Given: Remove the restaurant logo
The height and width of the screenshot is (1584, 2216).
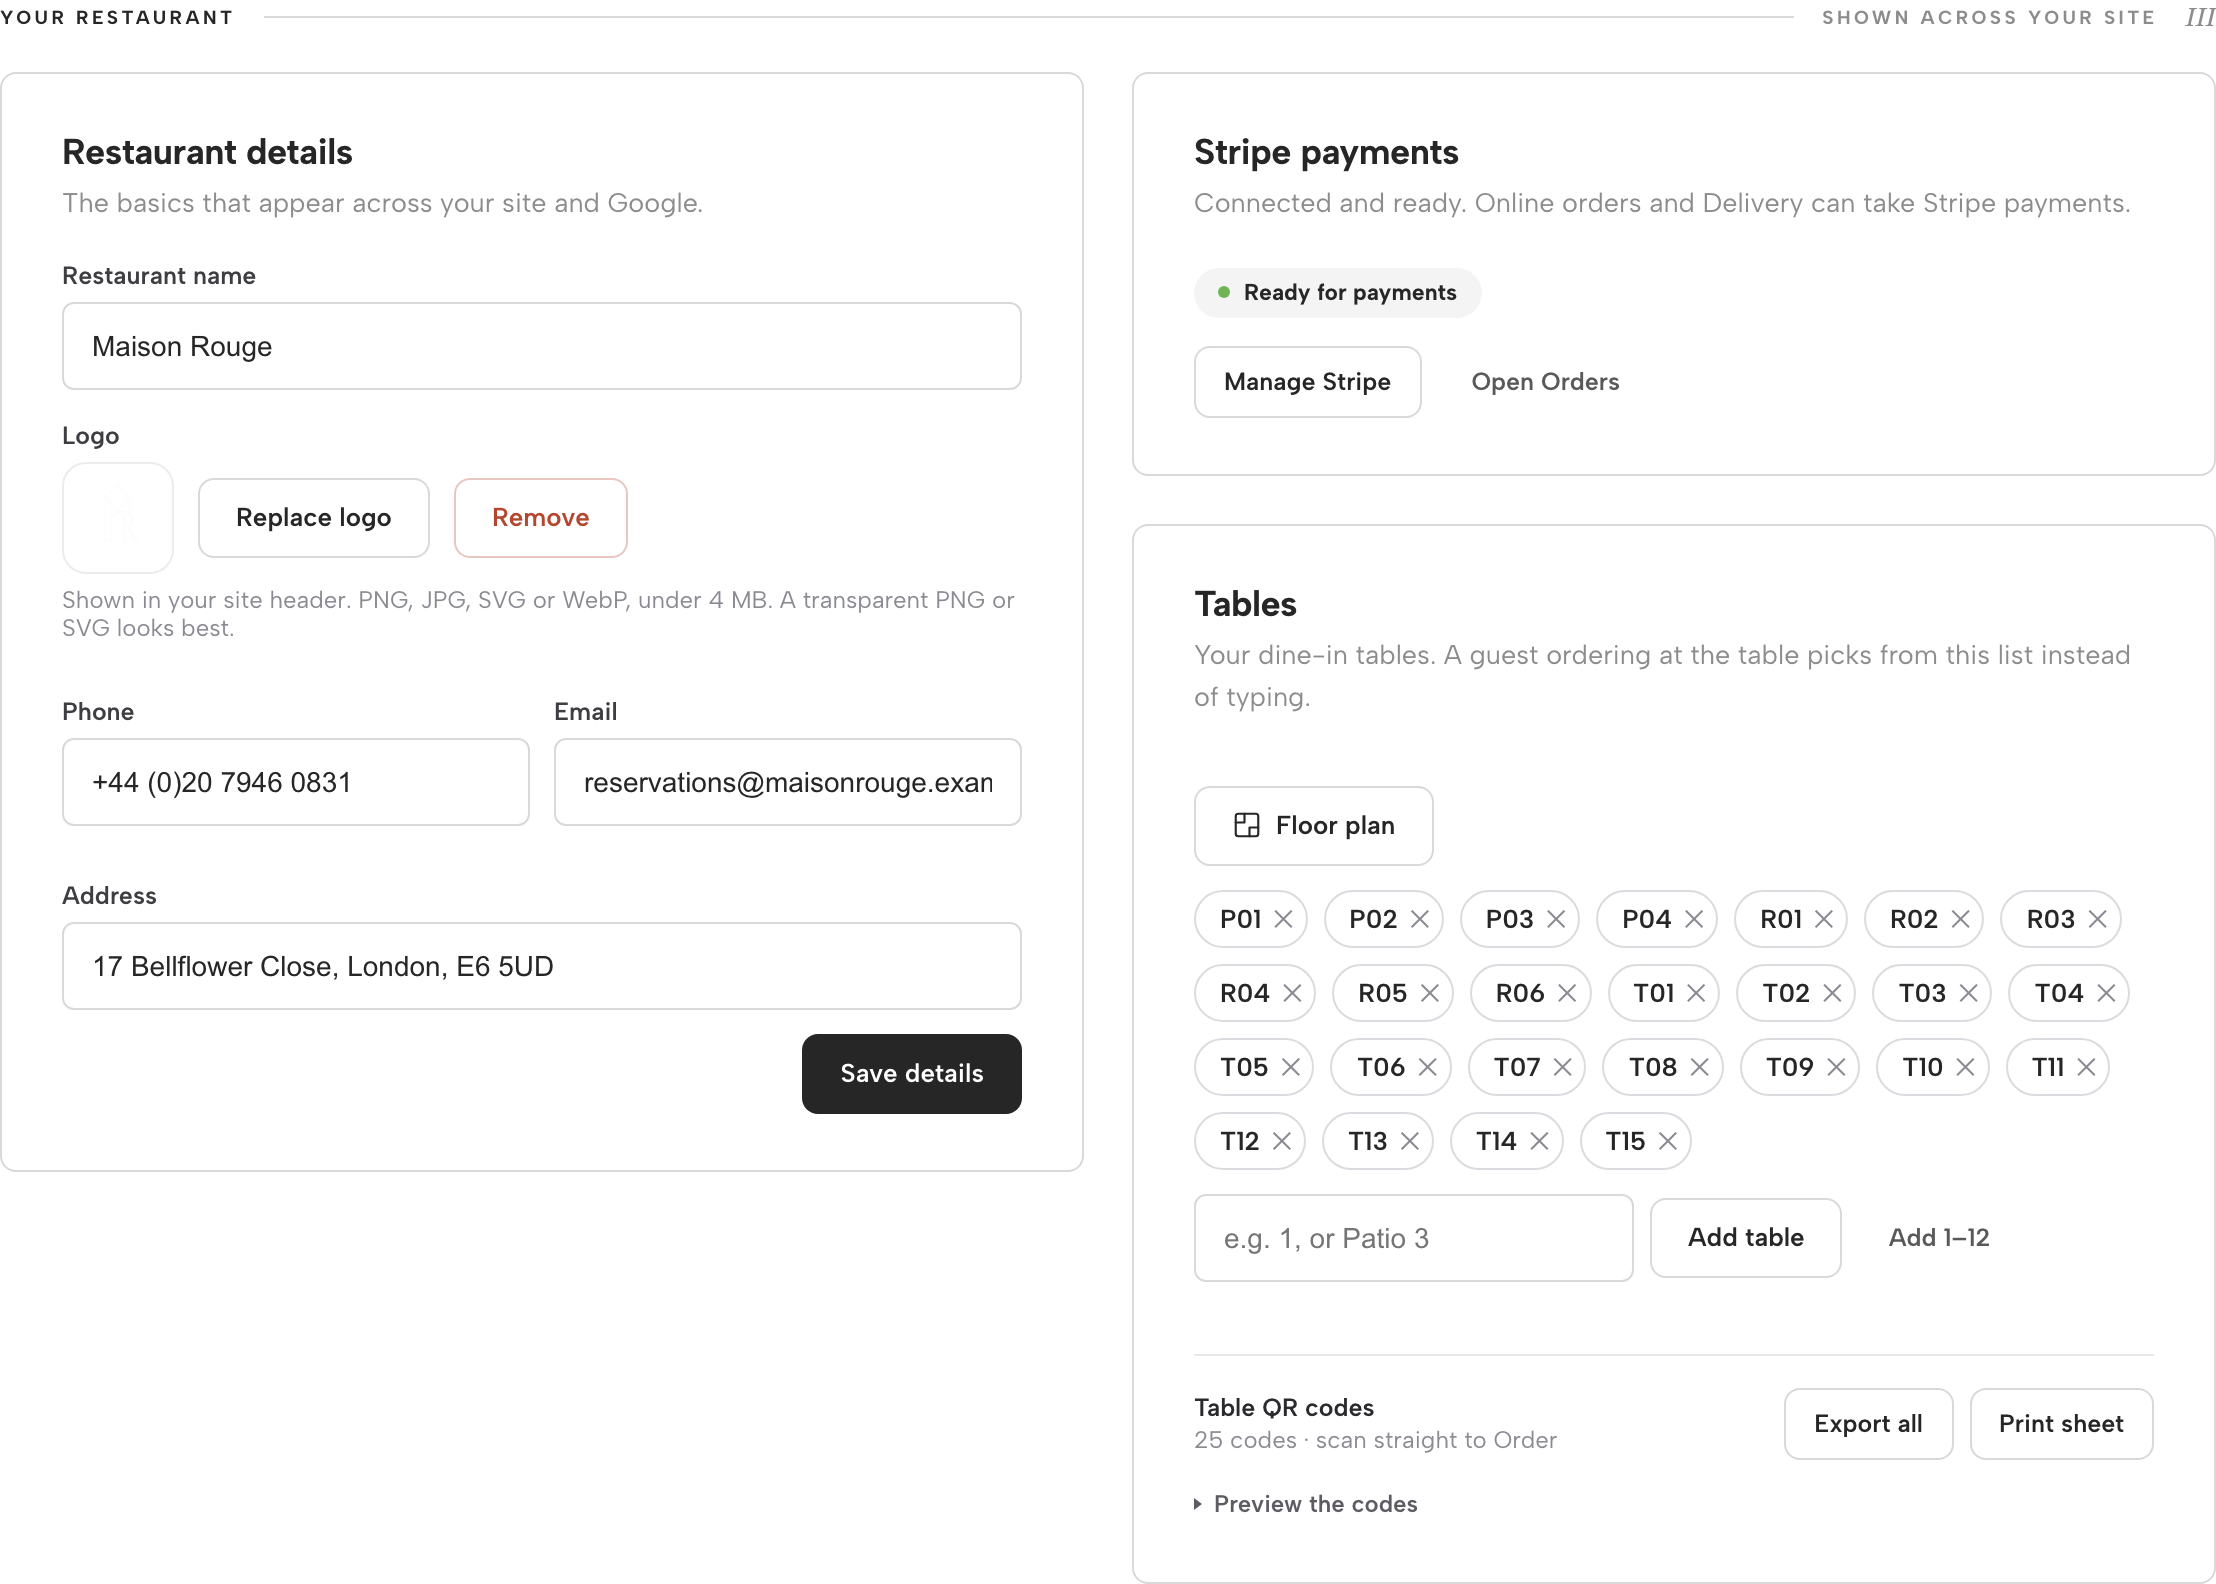Looking at the screenshot, I should pyautogui.click(x=540, y=518).
